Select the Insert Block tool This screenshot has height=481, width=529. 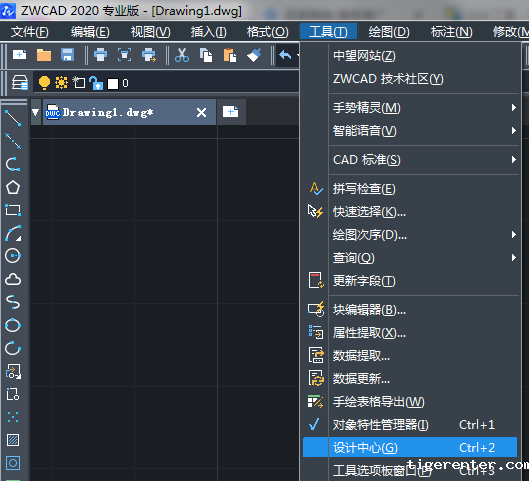tap(13, 371)
